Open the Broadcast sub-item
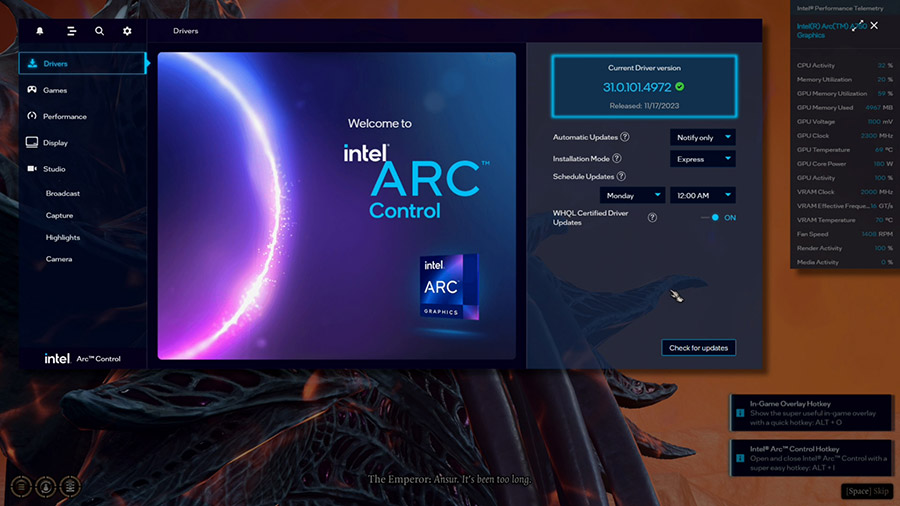900x506 pixels. click(63, 193)
